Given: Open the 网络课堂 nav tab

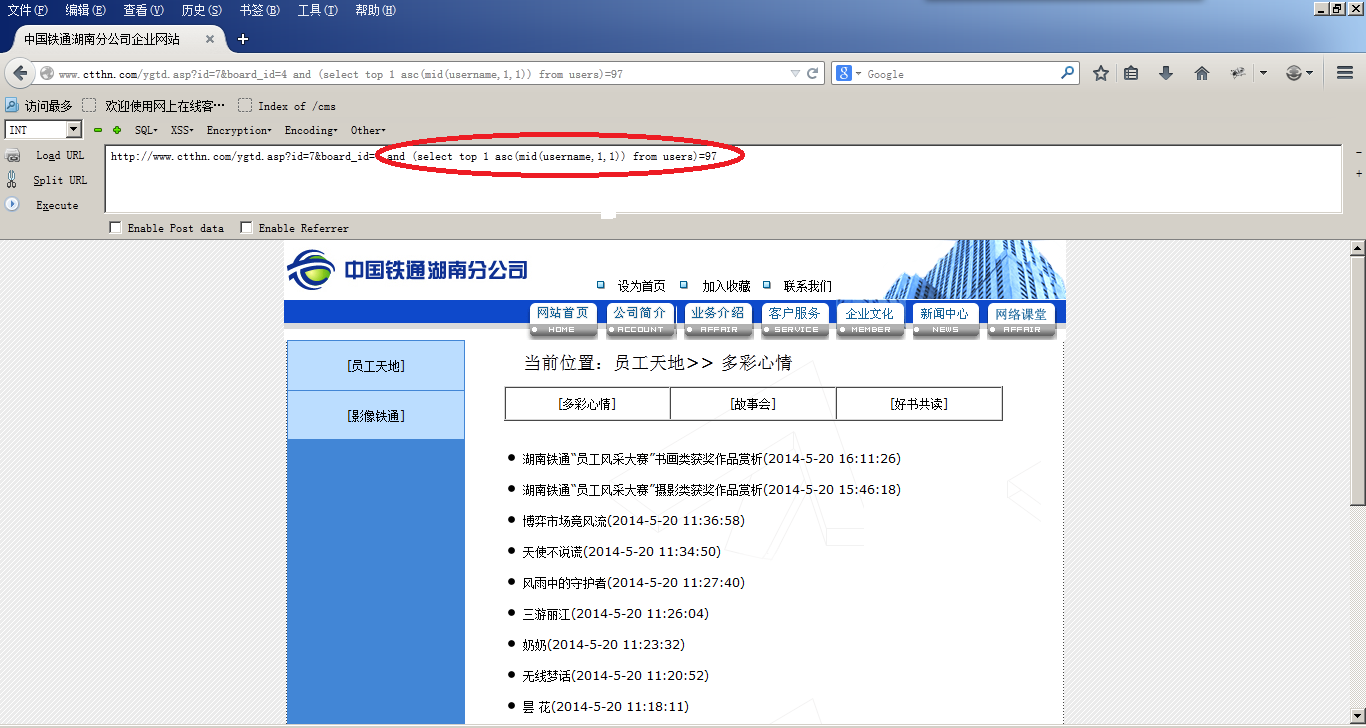Looking at the screenshot, I should click(x=1021, y=319).
